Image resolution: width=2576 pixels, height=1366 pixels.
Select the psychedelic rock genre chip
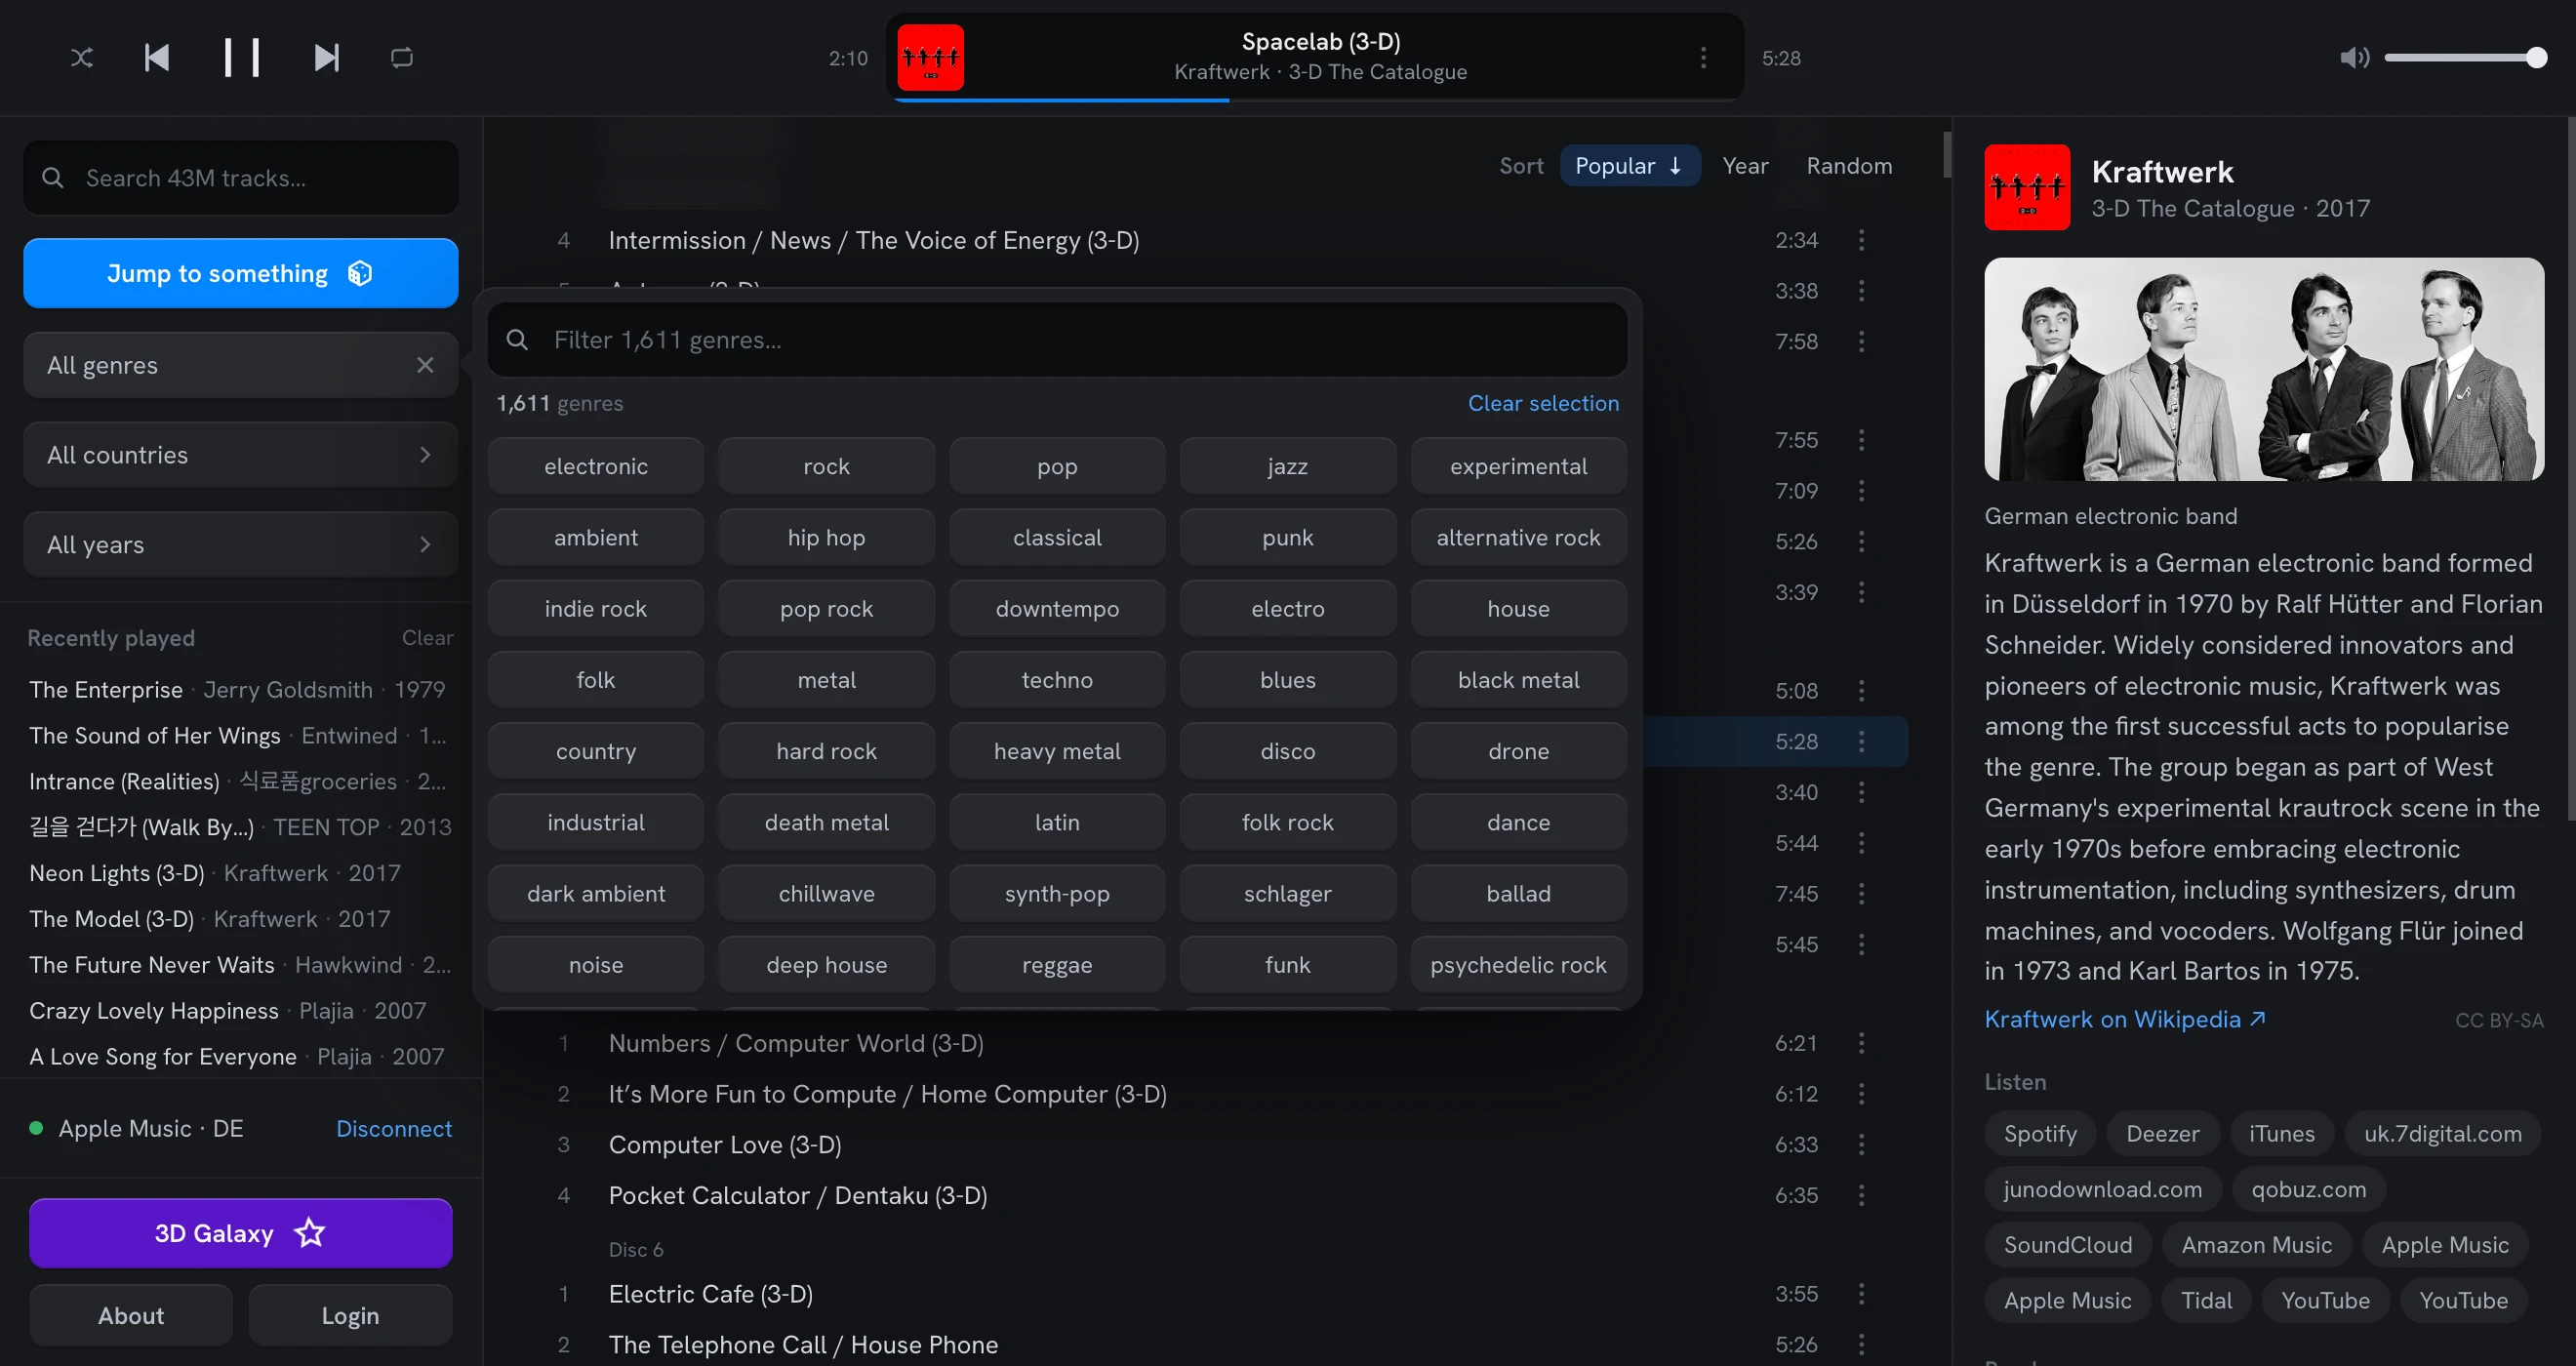point(1518,965)
